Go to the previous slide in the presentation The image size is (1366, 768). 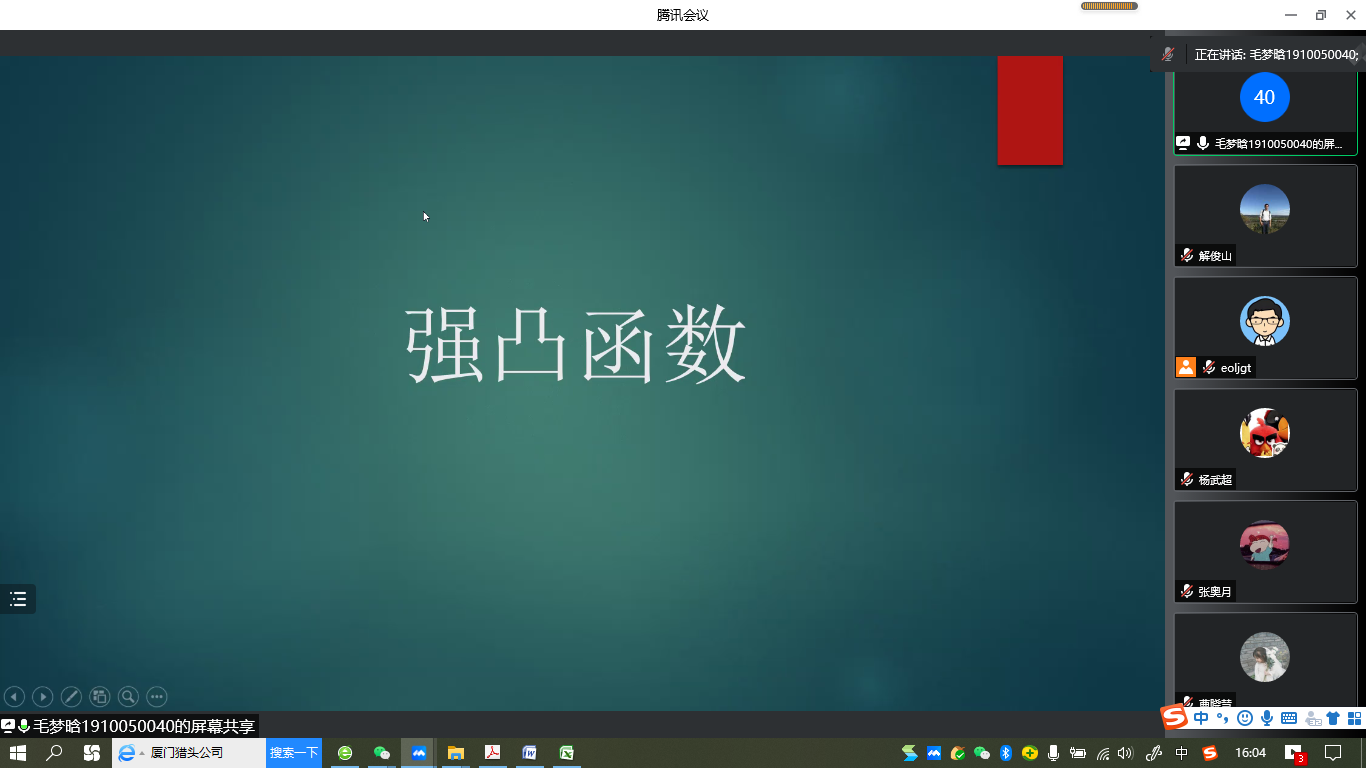click(x=14, y=697)
